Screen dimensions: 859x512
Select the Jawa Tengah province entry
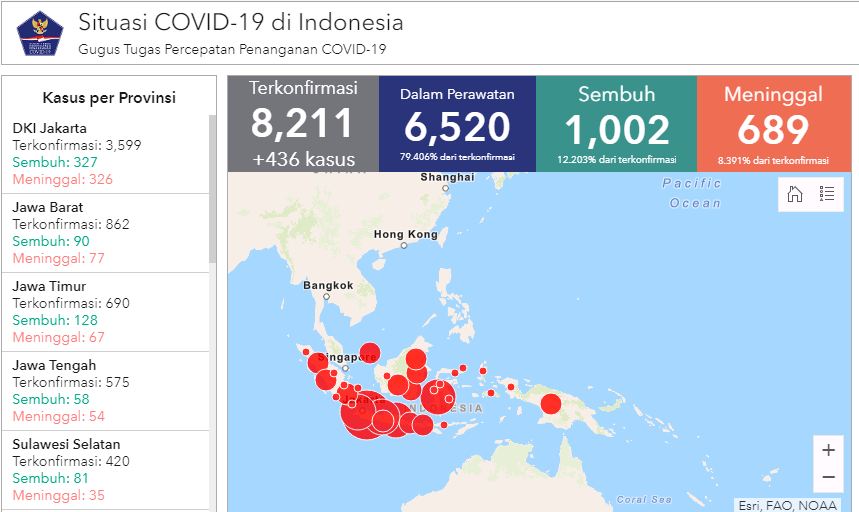pos(106,390)
